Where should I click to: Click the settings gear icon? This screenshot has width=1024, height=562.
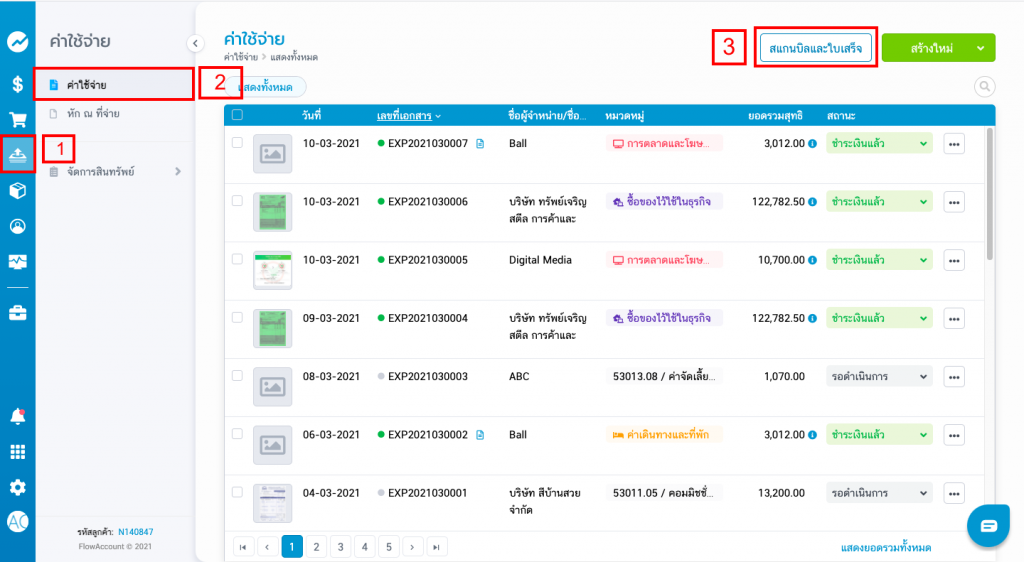17,487
